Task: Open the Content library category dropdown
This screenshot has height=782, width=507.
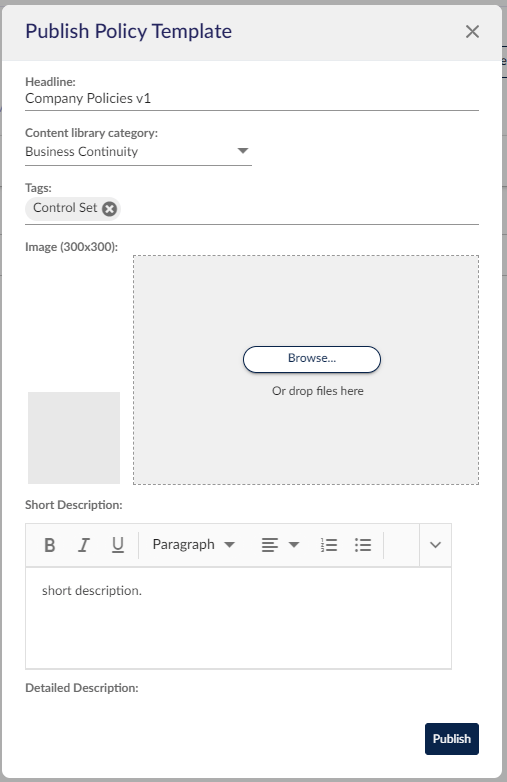Action: (x=138, y=152)
